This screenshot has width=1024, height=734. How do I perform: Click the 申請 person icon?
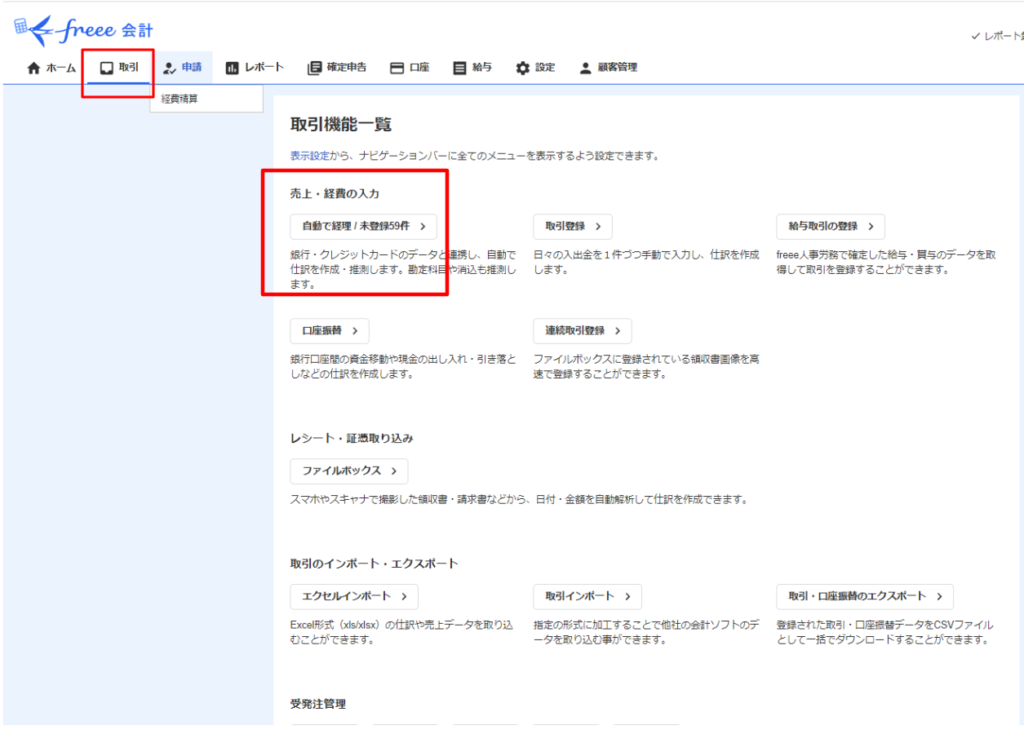[x=169, y=68]
